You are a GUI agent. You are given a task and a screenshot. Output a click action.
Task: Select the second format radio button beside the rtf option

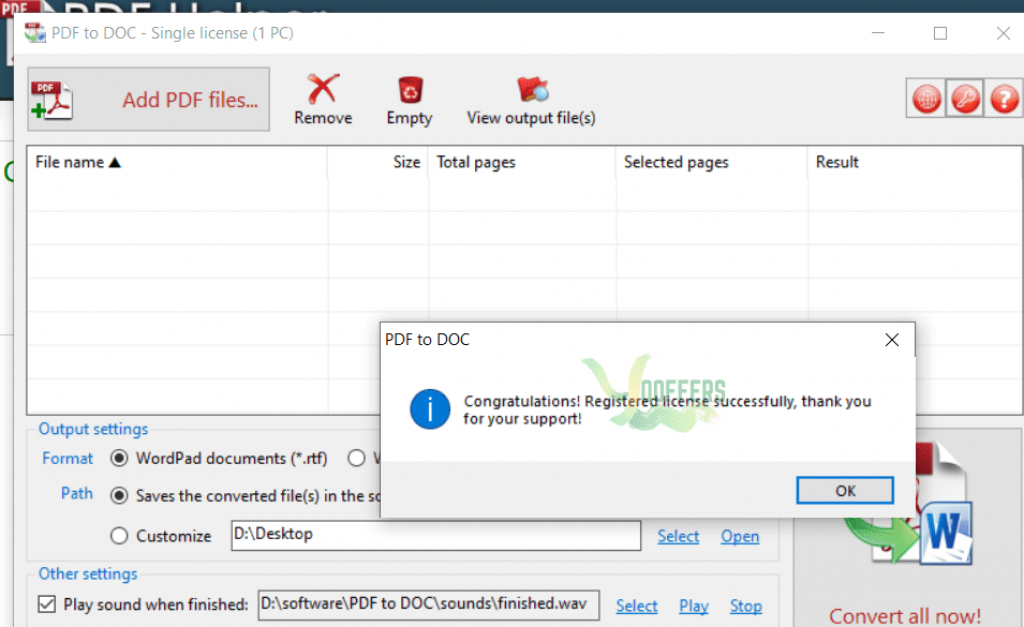[x=357, y=458]
